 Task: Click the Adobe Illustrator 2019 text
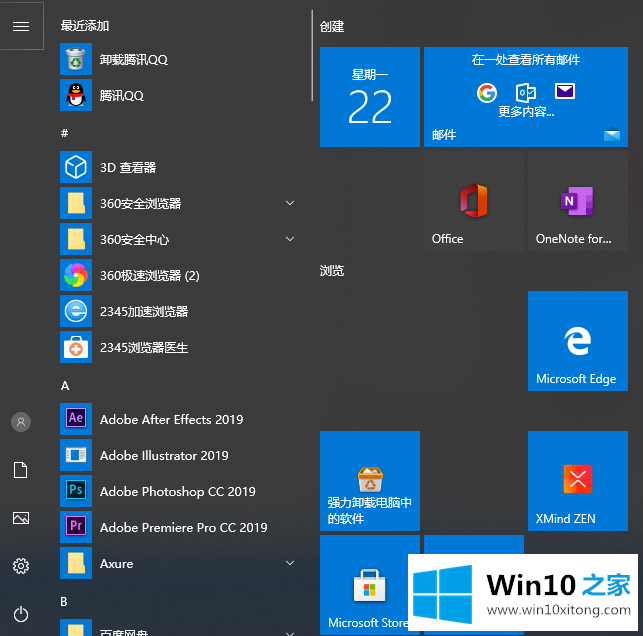point(164,456)
